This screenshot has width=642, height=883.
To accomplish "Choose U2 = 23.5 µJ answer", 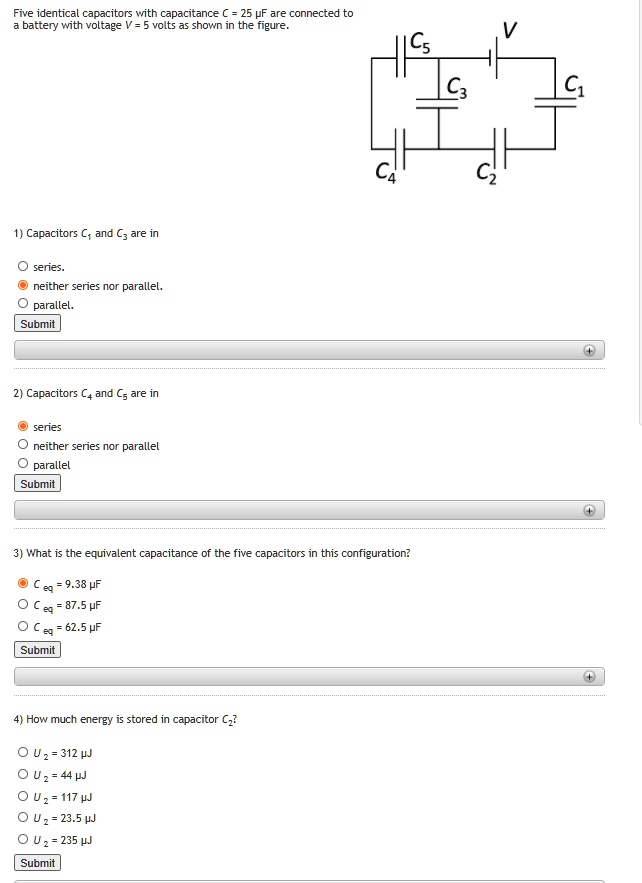I will (21, 817).
